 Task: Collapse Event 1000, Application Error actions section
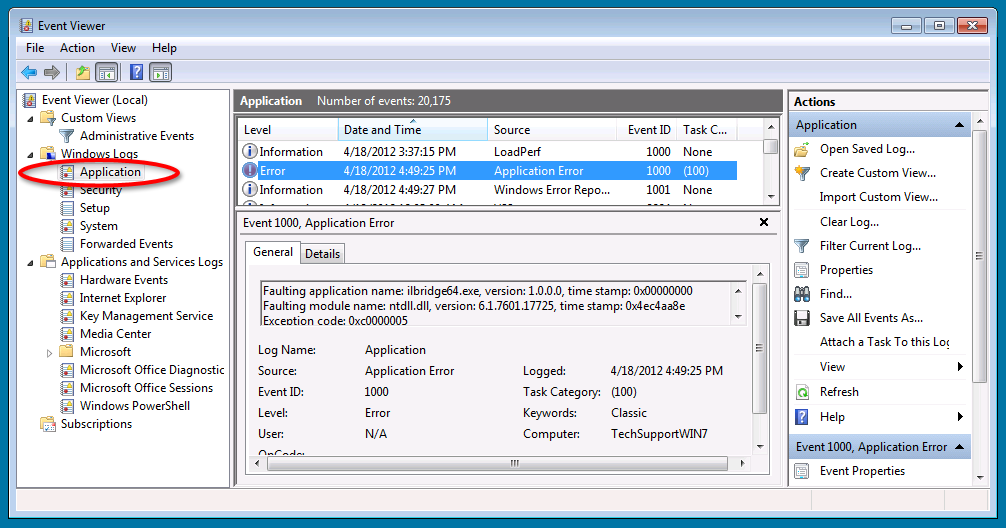coord(959,447)
